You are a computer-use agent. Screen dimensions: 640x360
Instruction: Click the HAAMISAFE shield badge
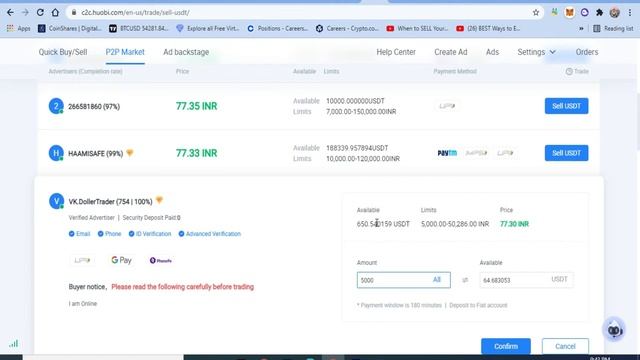point(130,153)
